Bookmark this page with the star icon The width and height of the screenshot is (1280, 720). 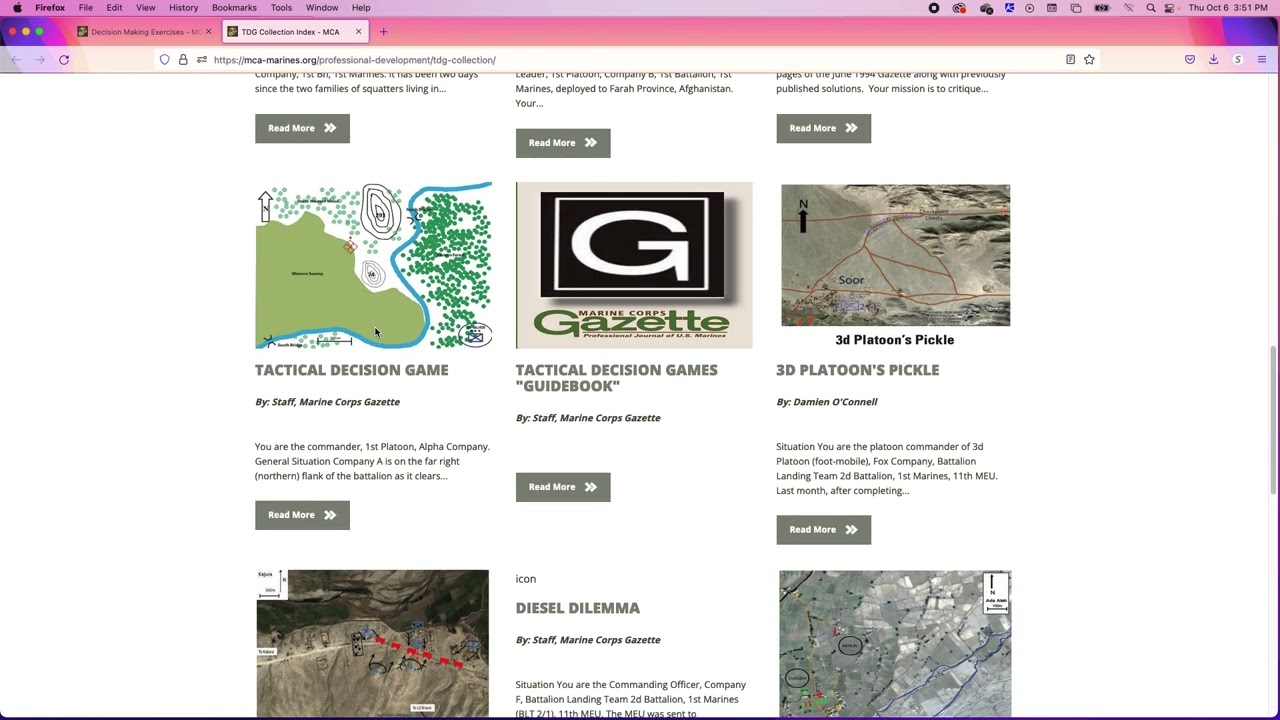(1089, 60)
